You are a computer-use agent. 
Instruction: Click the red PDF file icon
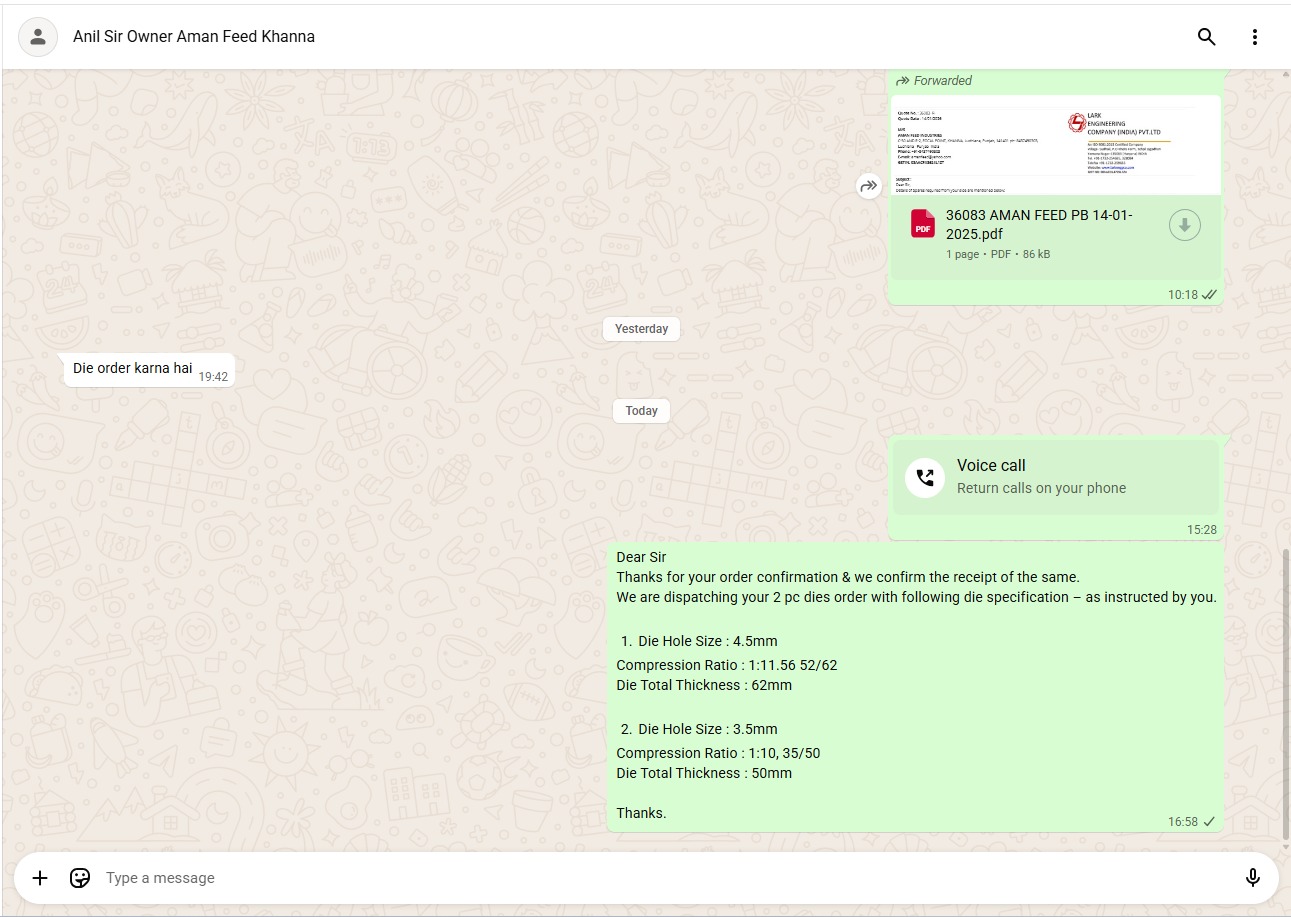click(922, 224)
